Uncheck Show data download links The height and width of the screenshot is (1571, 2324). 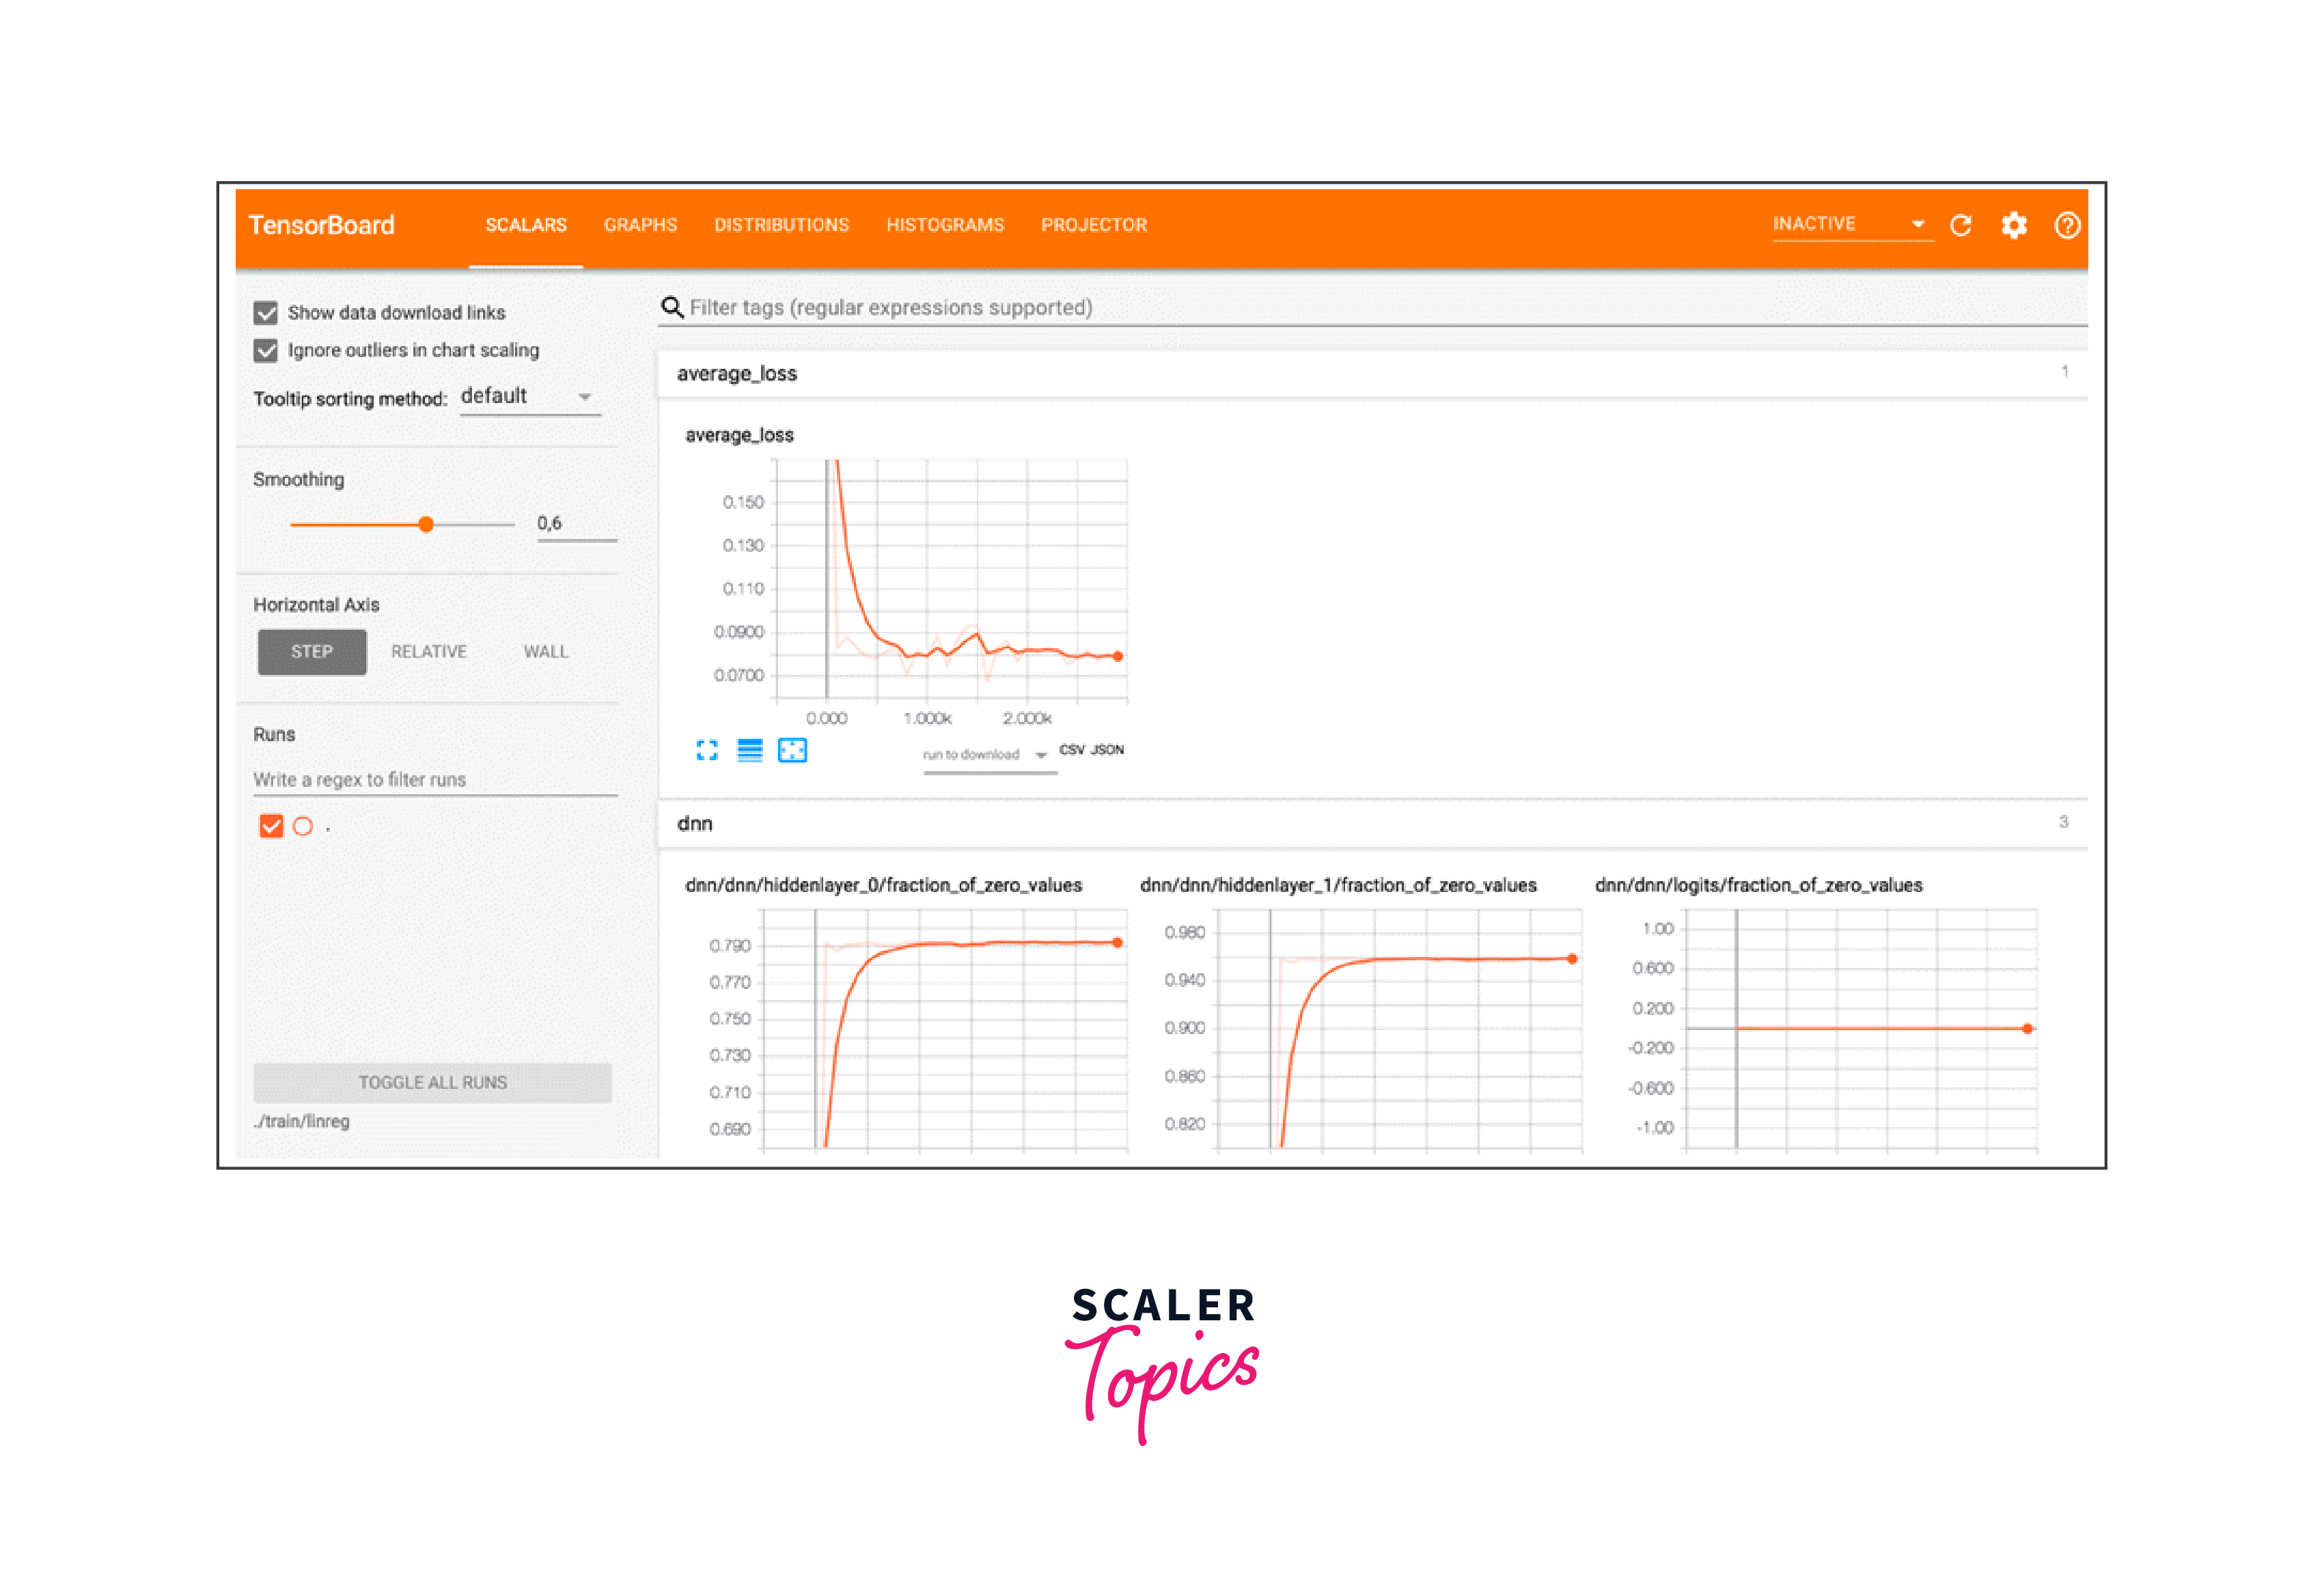[x=266, y=313]
